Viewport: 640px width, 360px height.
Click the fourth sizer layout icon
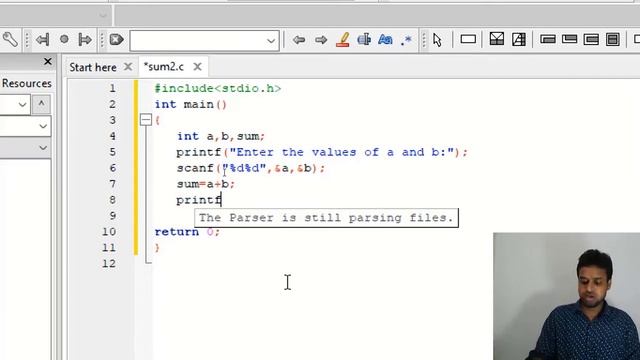[613, 40]
